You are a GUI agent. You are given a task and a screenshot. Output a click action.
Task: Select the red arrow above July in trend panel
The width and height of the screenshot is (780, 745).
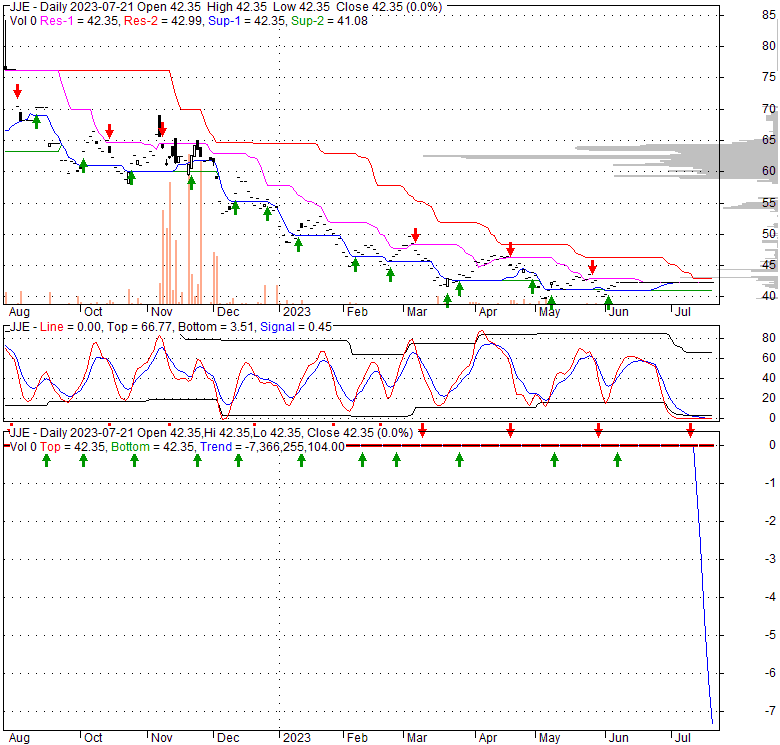[690, 430]
